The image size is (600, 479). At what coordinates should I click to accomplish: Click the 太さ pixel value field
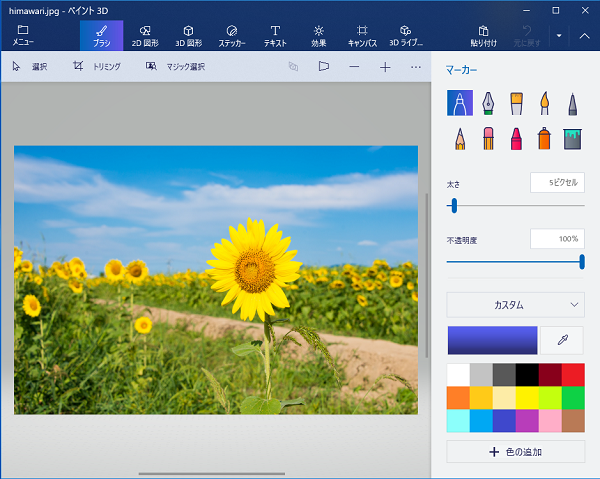[x=557, y=183]
